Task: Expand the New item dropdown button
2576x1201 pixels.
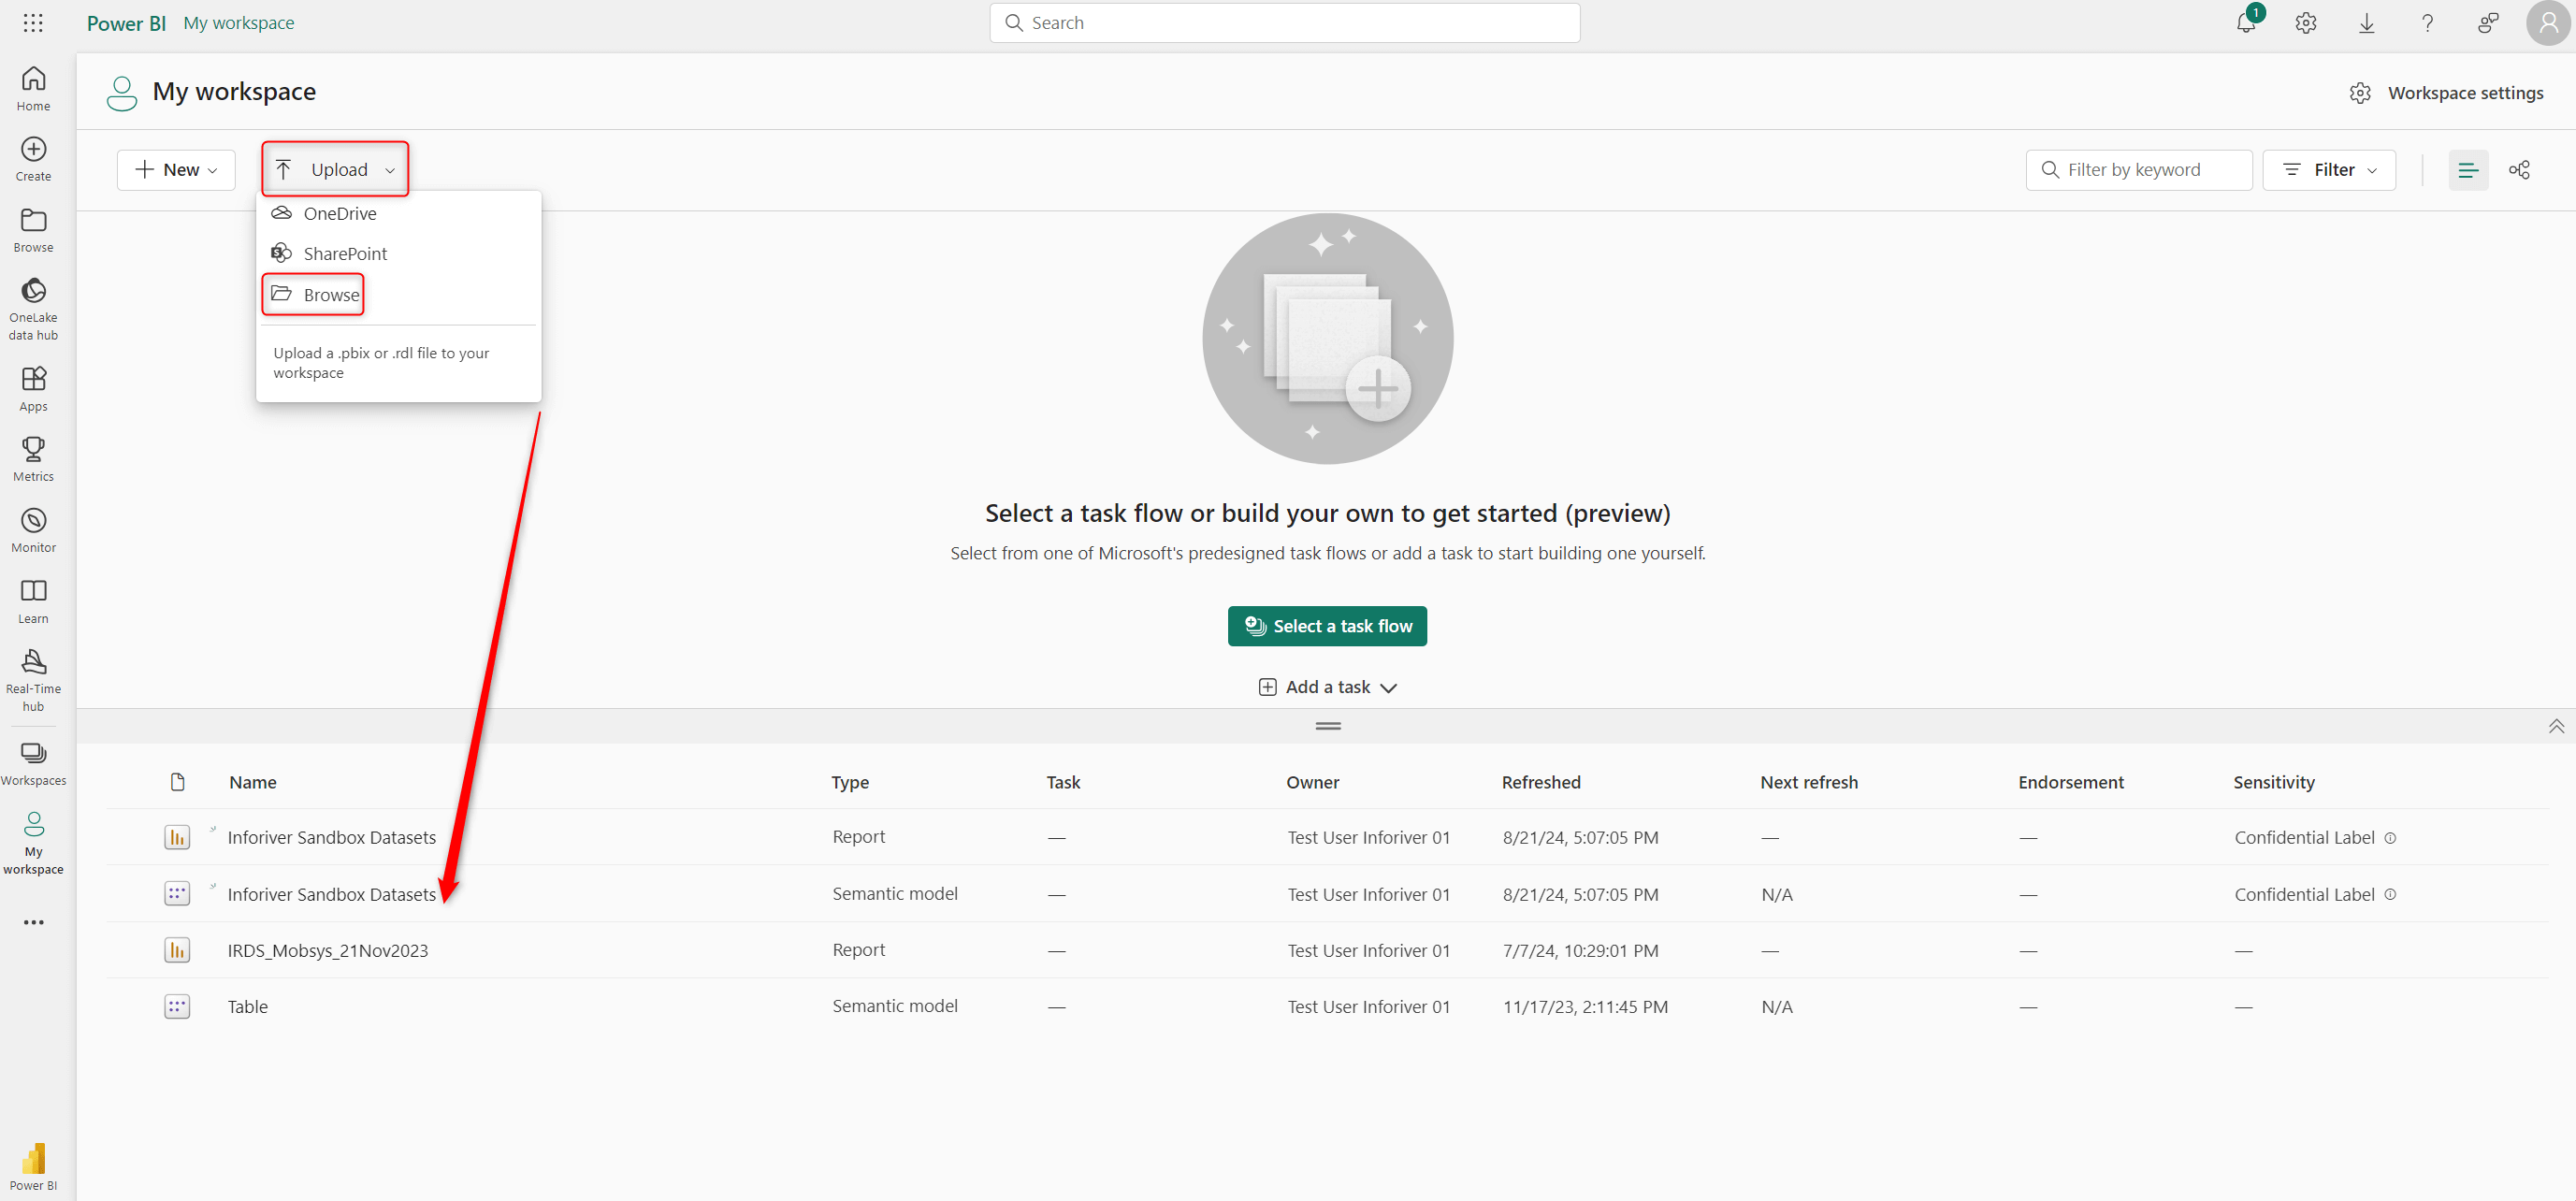Action: click(x=176, y=169)
